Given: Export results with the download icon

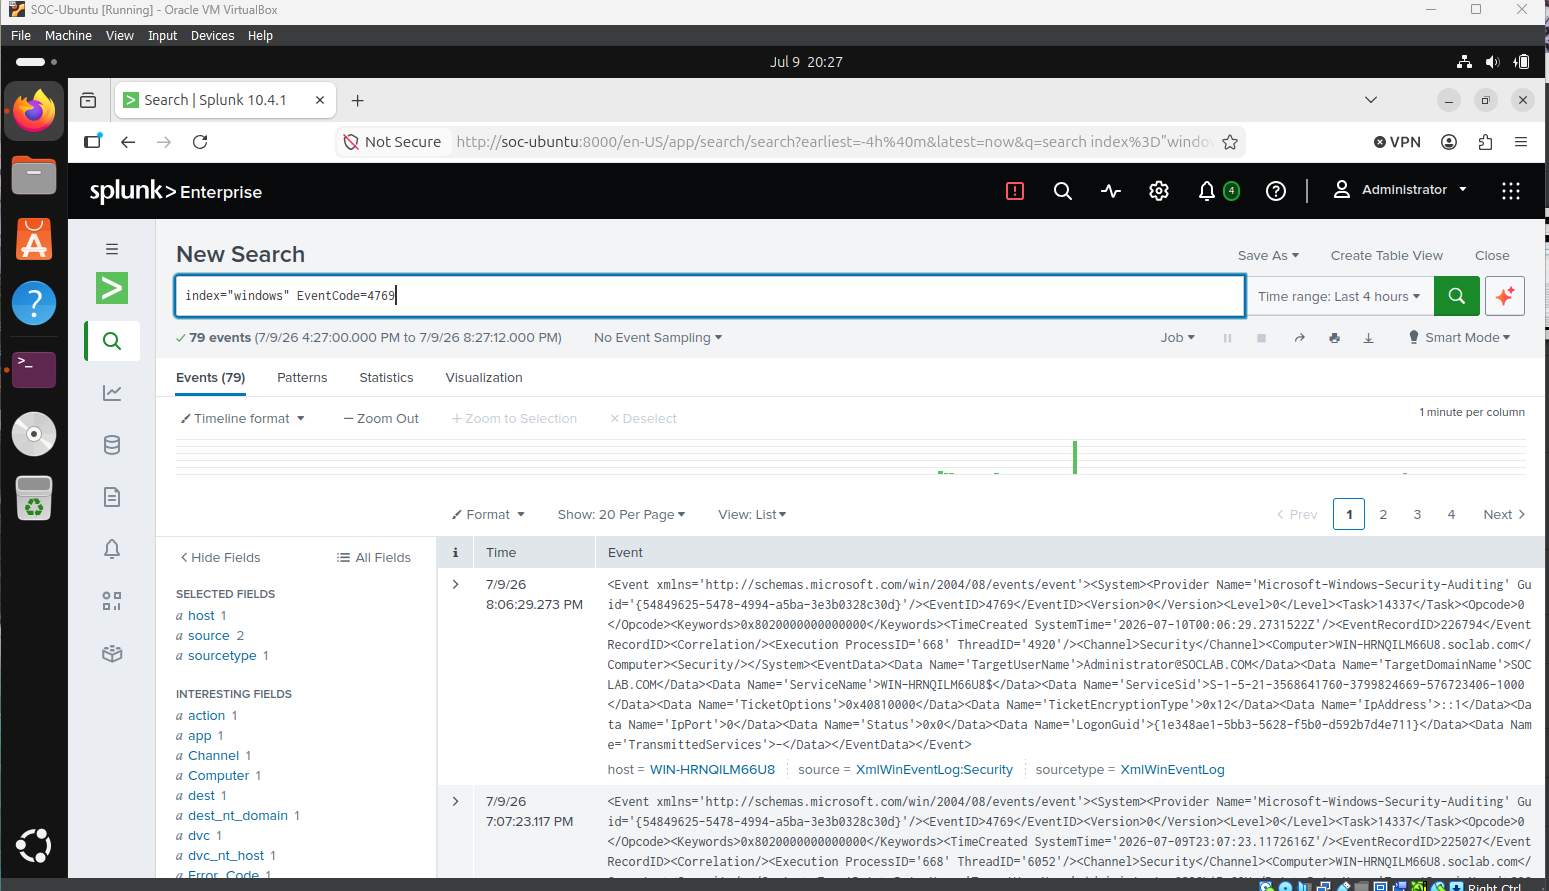Looking at the screenshot, I should tap(1369, 338).
